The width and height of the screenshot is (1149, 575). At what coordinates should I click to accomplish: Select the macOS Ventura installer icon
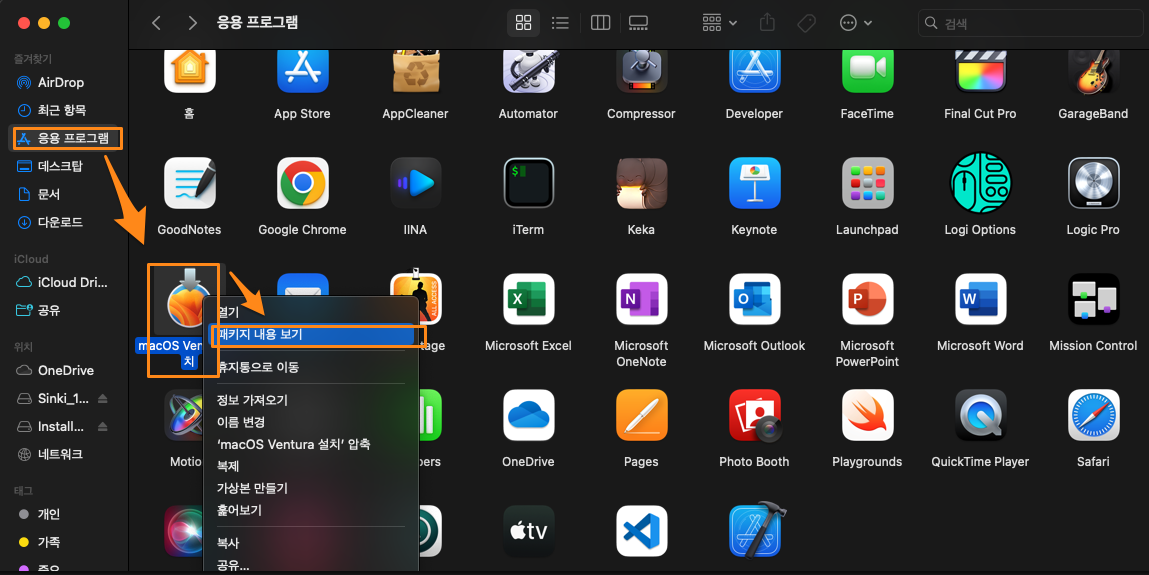pyautogui.click(x=184, y=300)
